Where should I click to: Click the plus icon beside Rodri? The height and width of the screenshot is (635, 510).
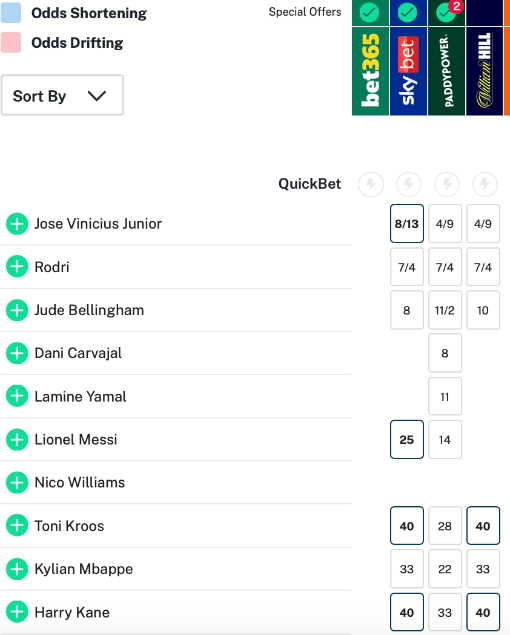(17, 266)
